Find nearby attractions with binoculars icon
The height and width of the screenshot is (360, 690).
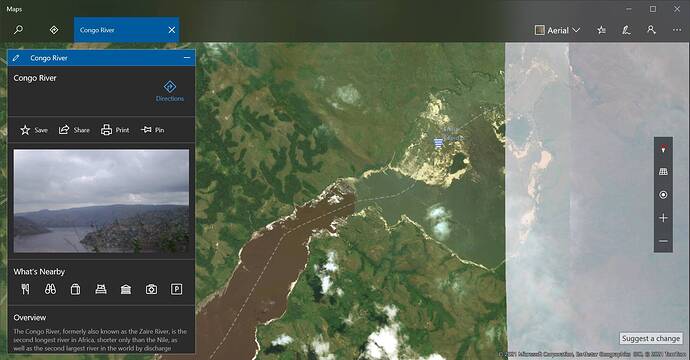click(51, 289)
